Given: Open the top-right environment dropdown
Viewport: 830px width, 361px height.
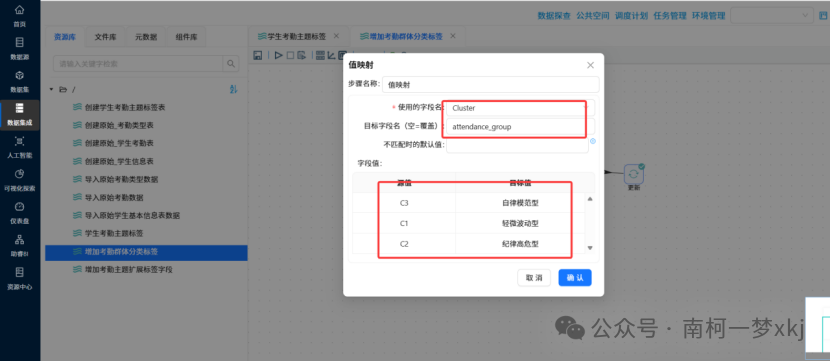Looking at the screenshot, I should [x=772, y=15].
